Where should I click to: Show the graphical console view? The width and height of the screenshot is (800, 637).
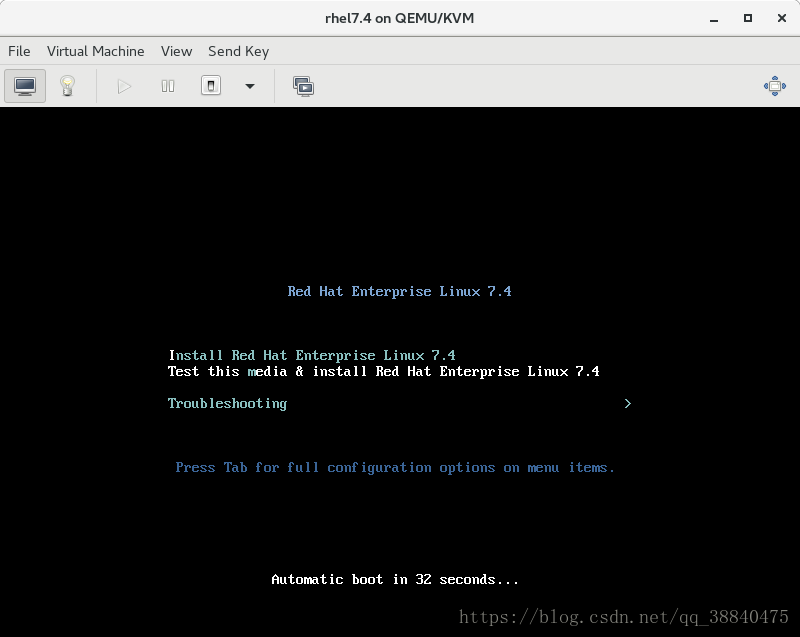coord(25,86)
